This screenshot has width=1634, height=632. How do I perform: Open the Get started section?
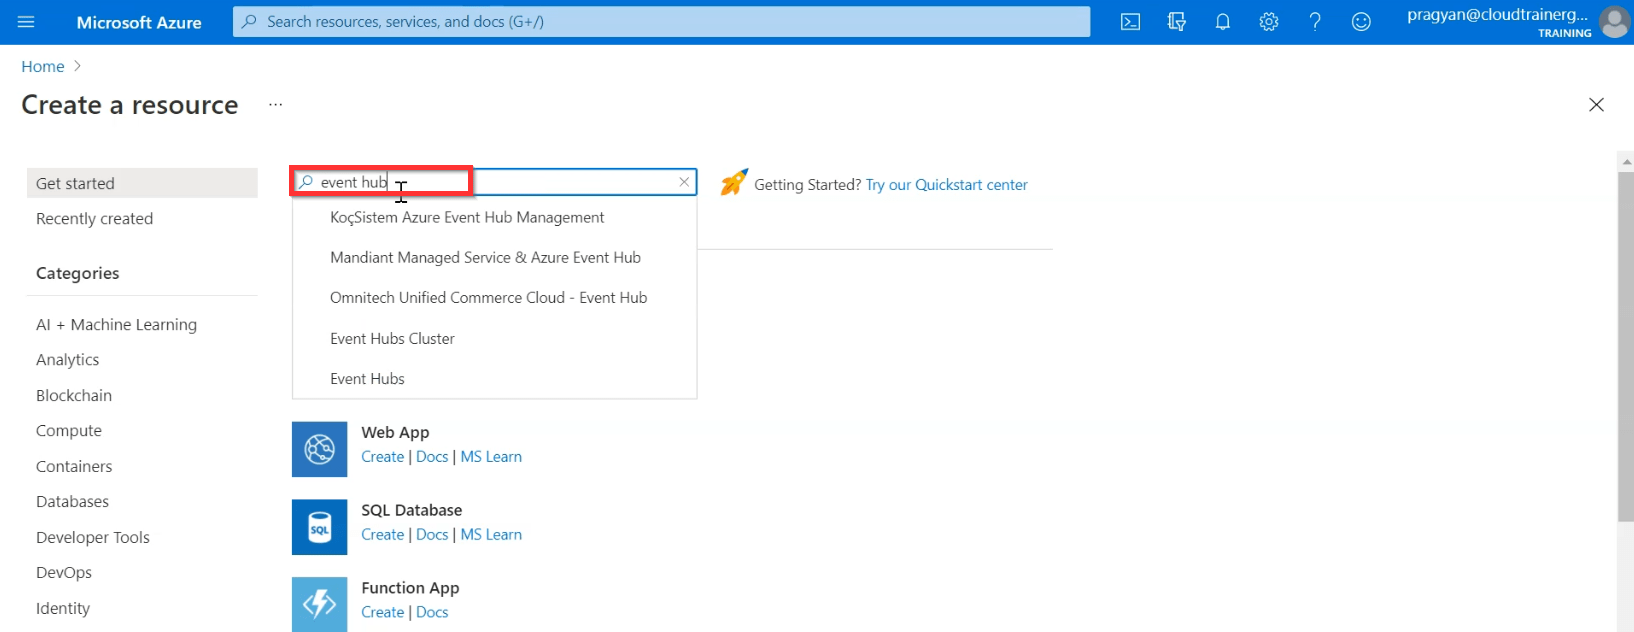(142, 183)
